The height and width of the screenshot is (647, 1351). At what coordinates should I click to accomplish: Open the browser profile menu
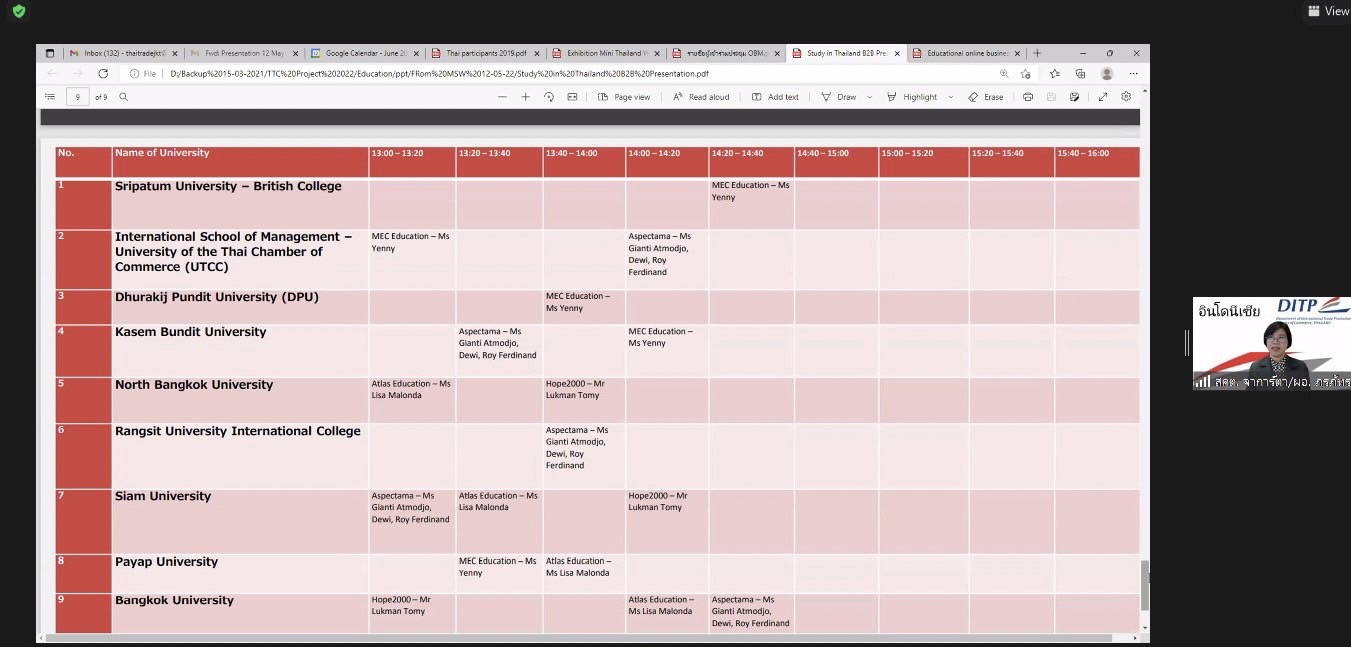point(1107,74)
